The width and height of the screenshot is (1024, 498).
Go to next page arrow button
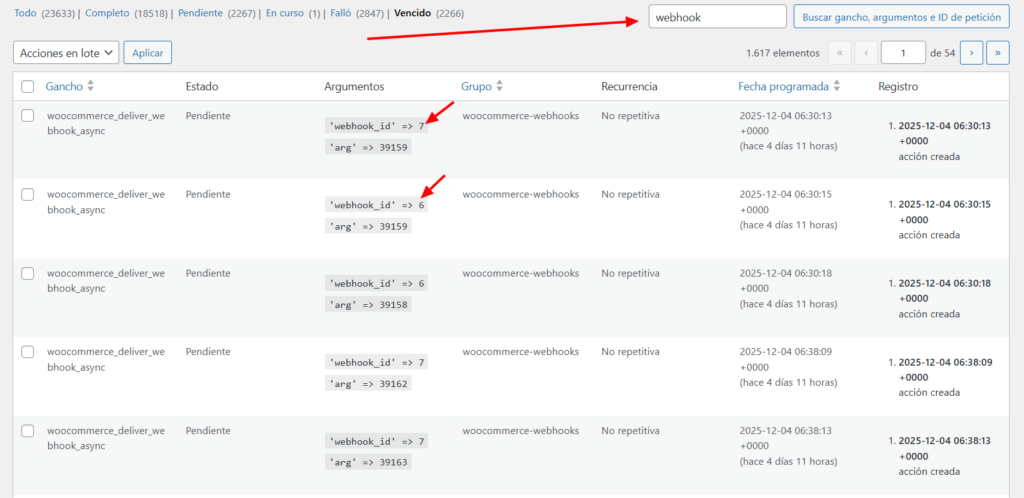tap(971, 53)
